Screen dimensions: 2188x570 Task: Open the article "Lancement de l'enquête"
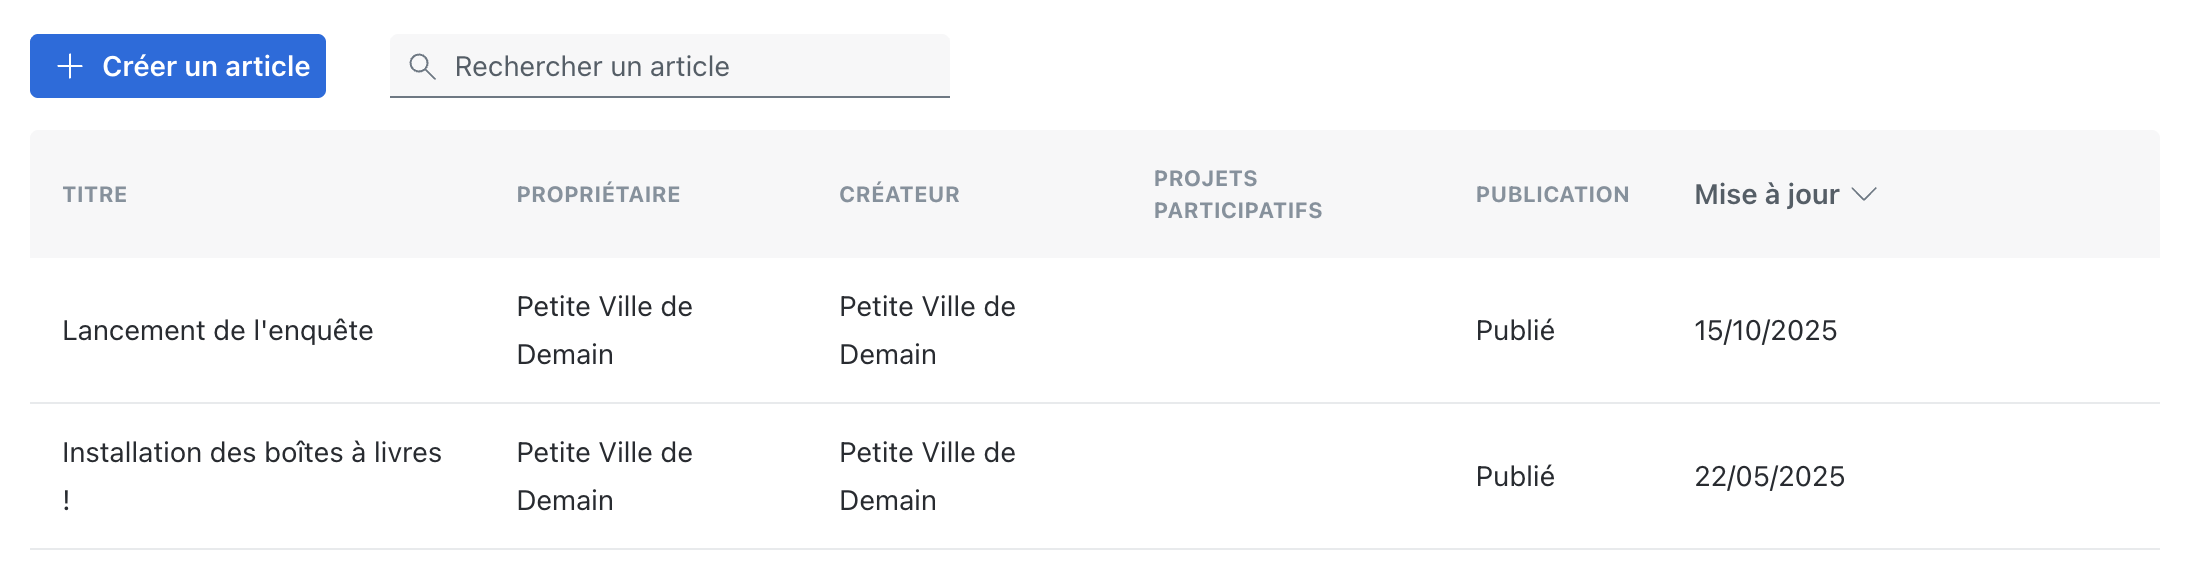(x=218, y=331)
